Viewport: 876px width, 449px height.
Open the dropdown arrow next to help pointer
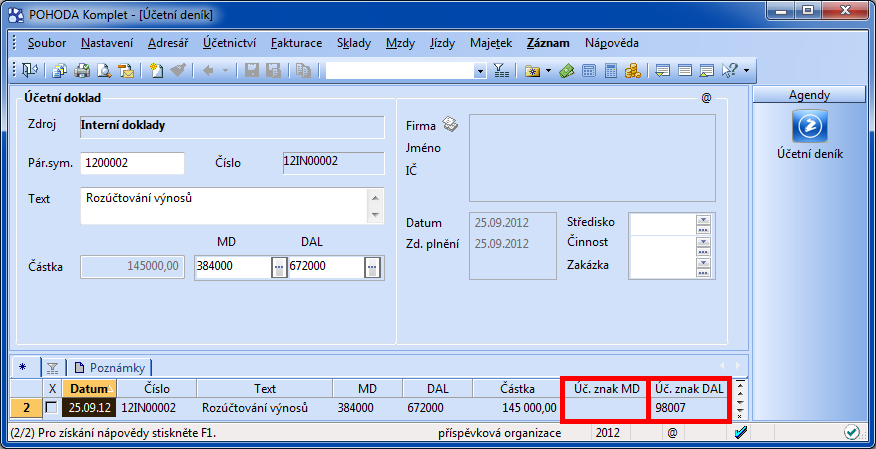click(746, 71)
